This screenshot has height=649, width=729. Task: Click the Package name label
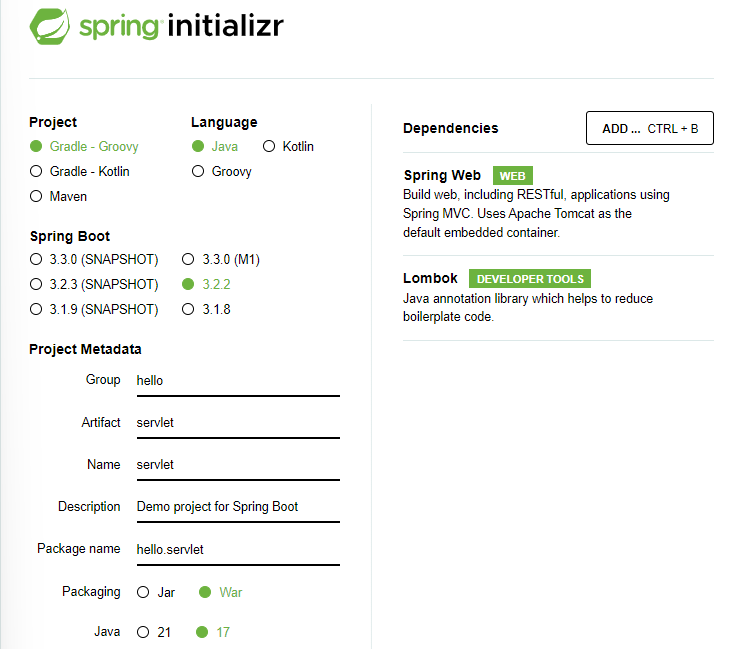coord(79,549)
